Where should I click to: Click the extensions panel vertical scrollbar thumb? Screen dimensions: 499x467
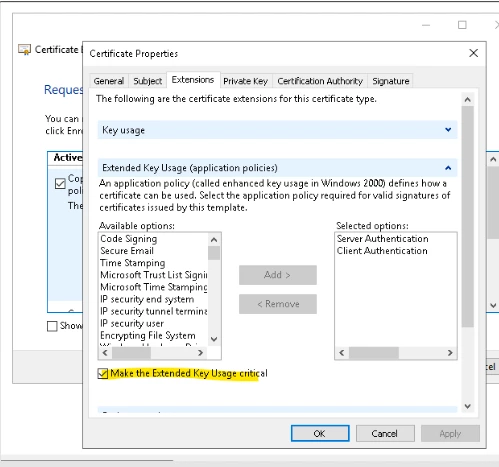tap(468, 217)
